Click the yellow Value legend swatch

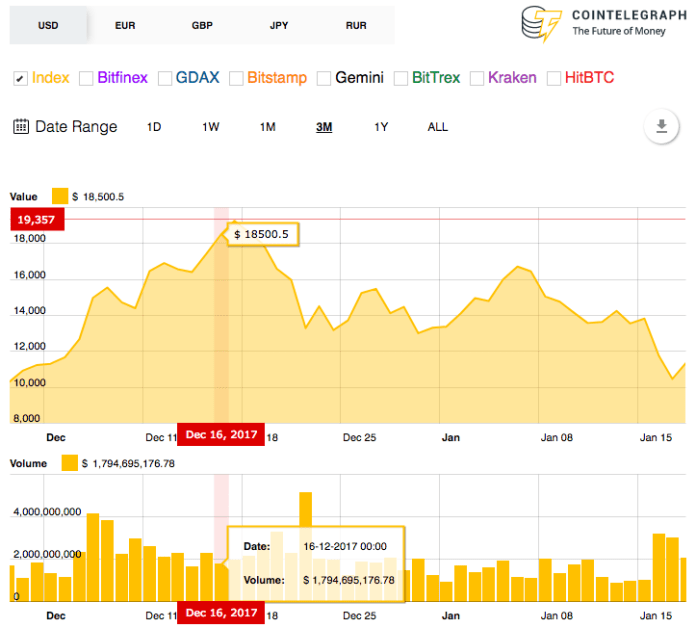[59, 196]
